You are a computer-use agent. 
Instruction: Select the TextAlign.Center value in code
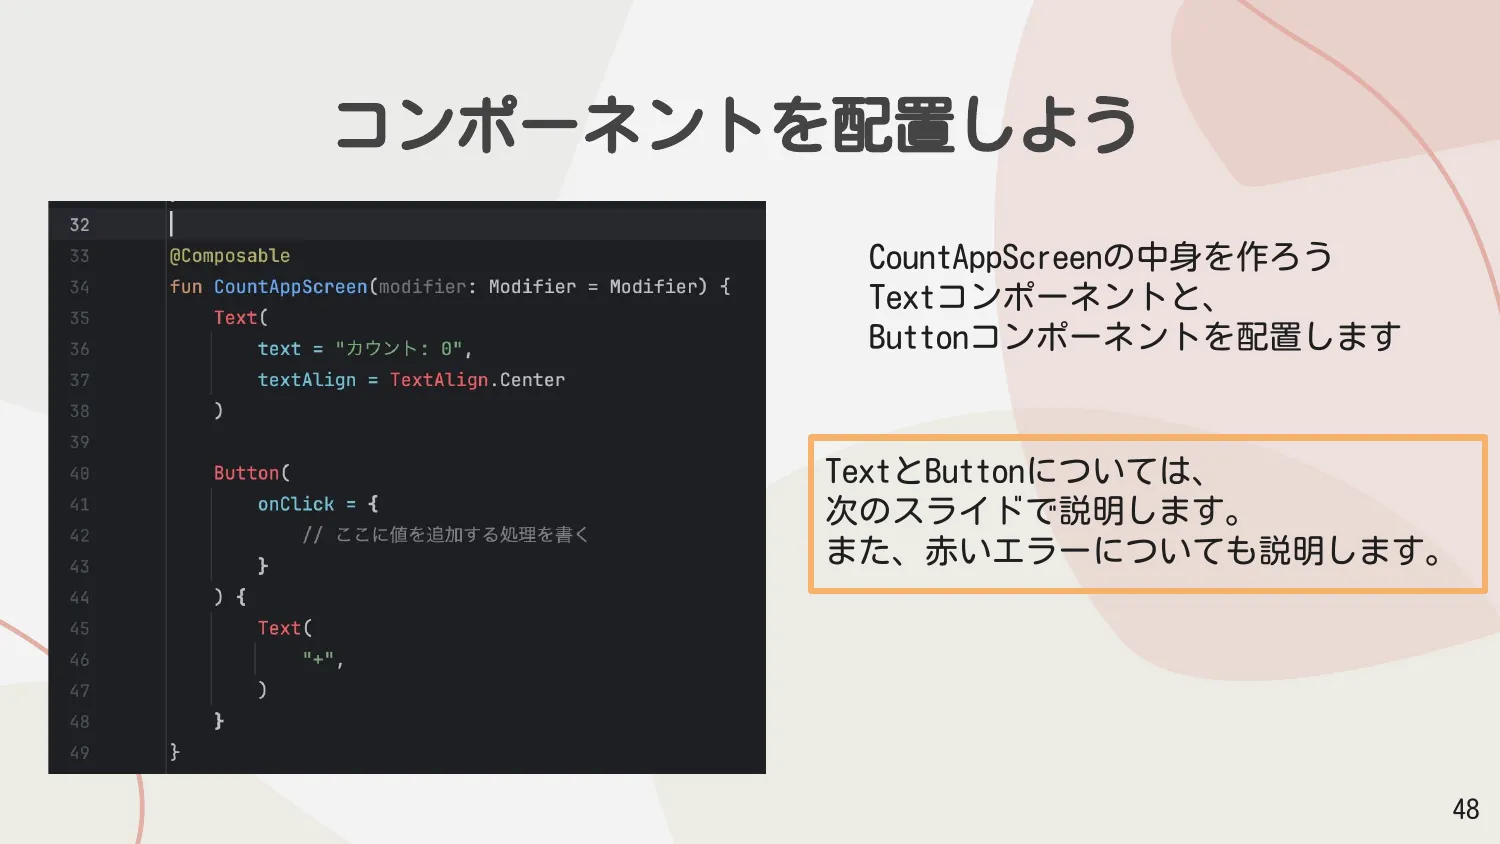coord(477,380)
